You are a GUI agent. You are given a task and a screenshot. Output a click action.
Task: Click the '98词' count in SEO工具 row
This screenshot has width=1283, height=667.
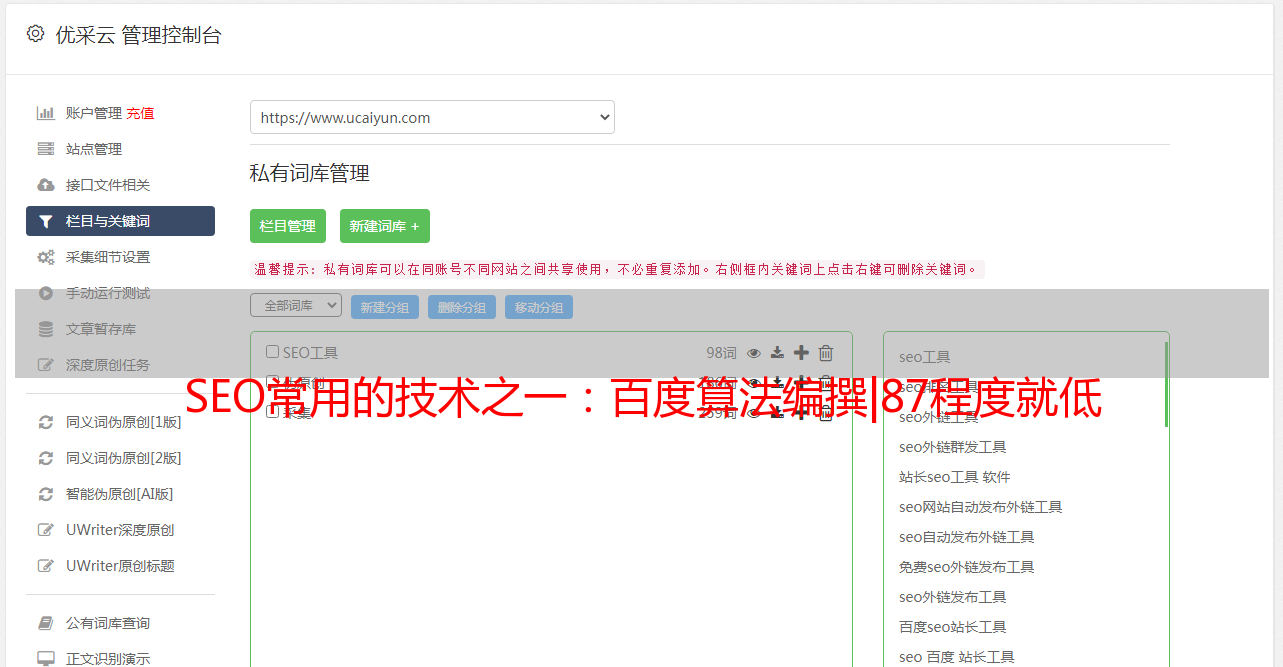pyautogui.click(x=721, y=352)
